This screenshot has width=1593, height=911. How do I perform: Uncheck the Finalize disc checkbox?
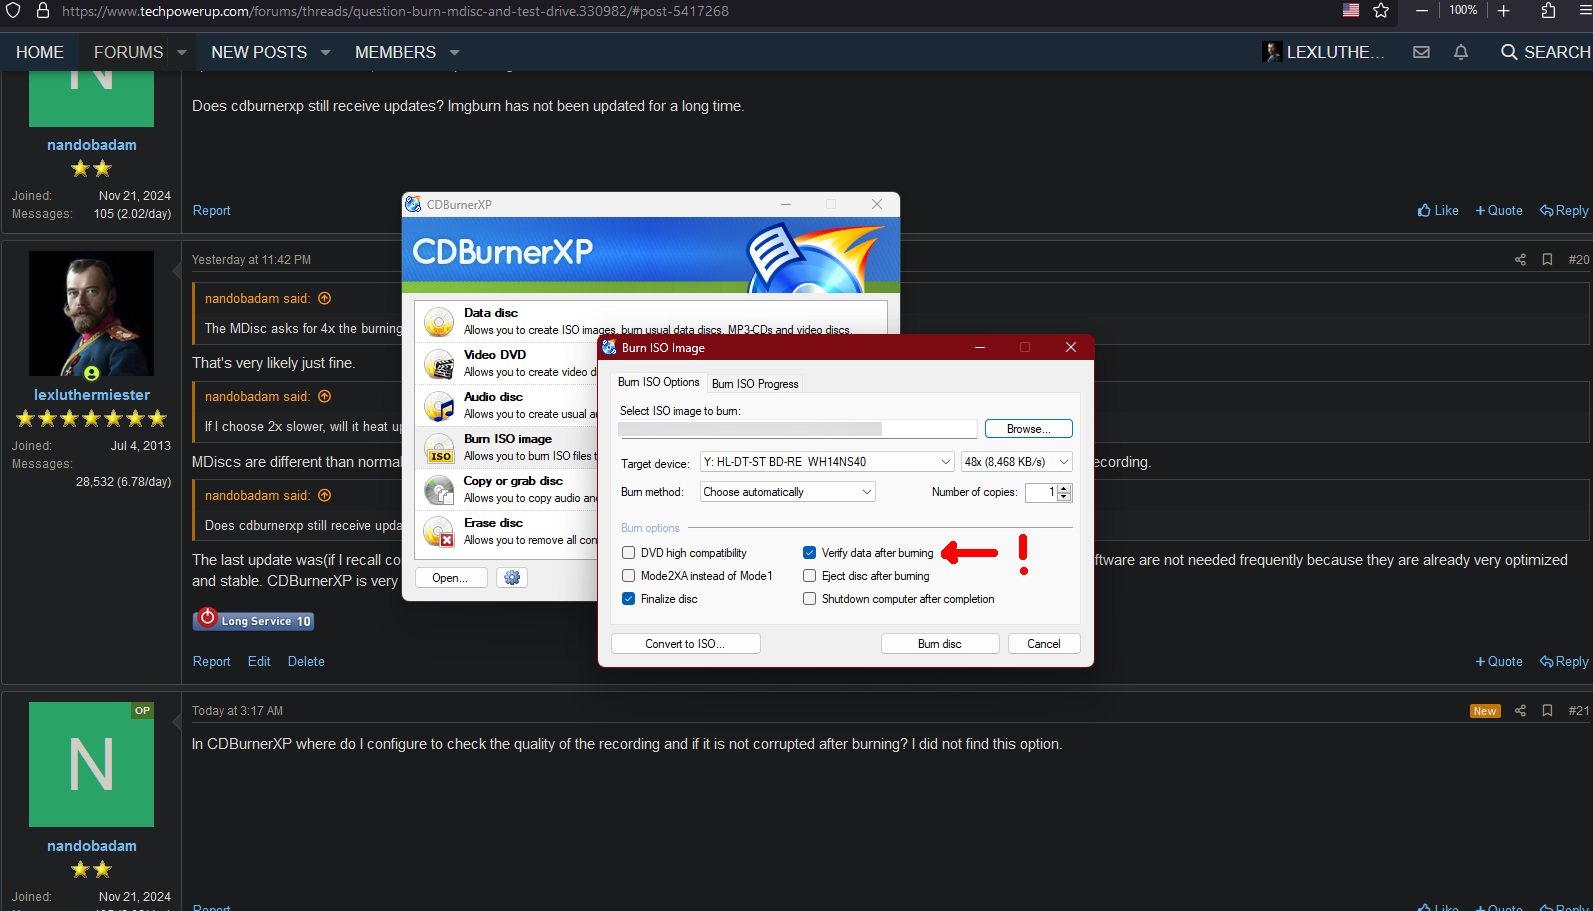click(628, 599)
